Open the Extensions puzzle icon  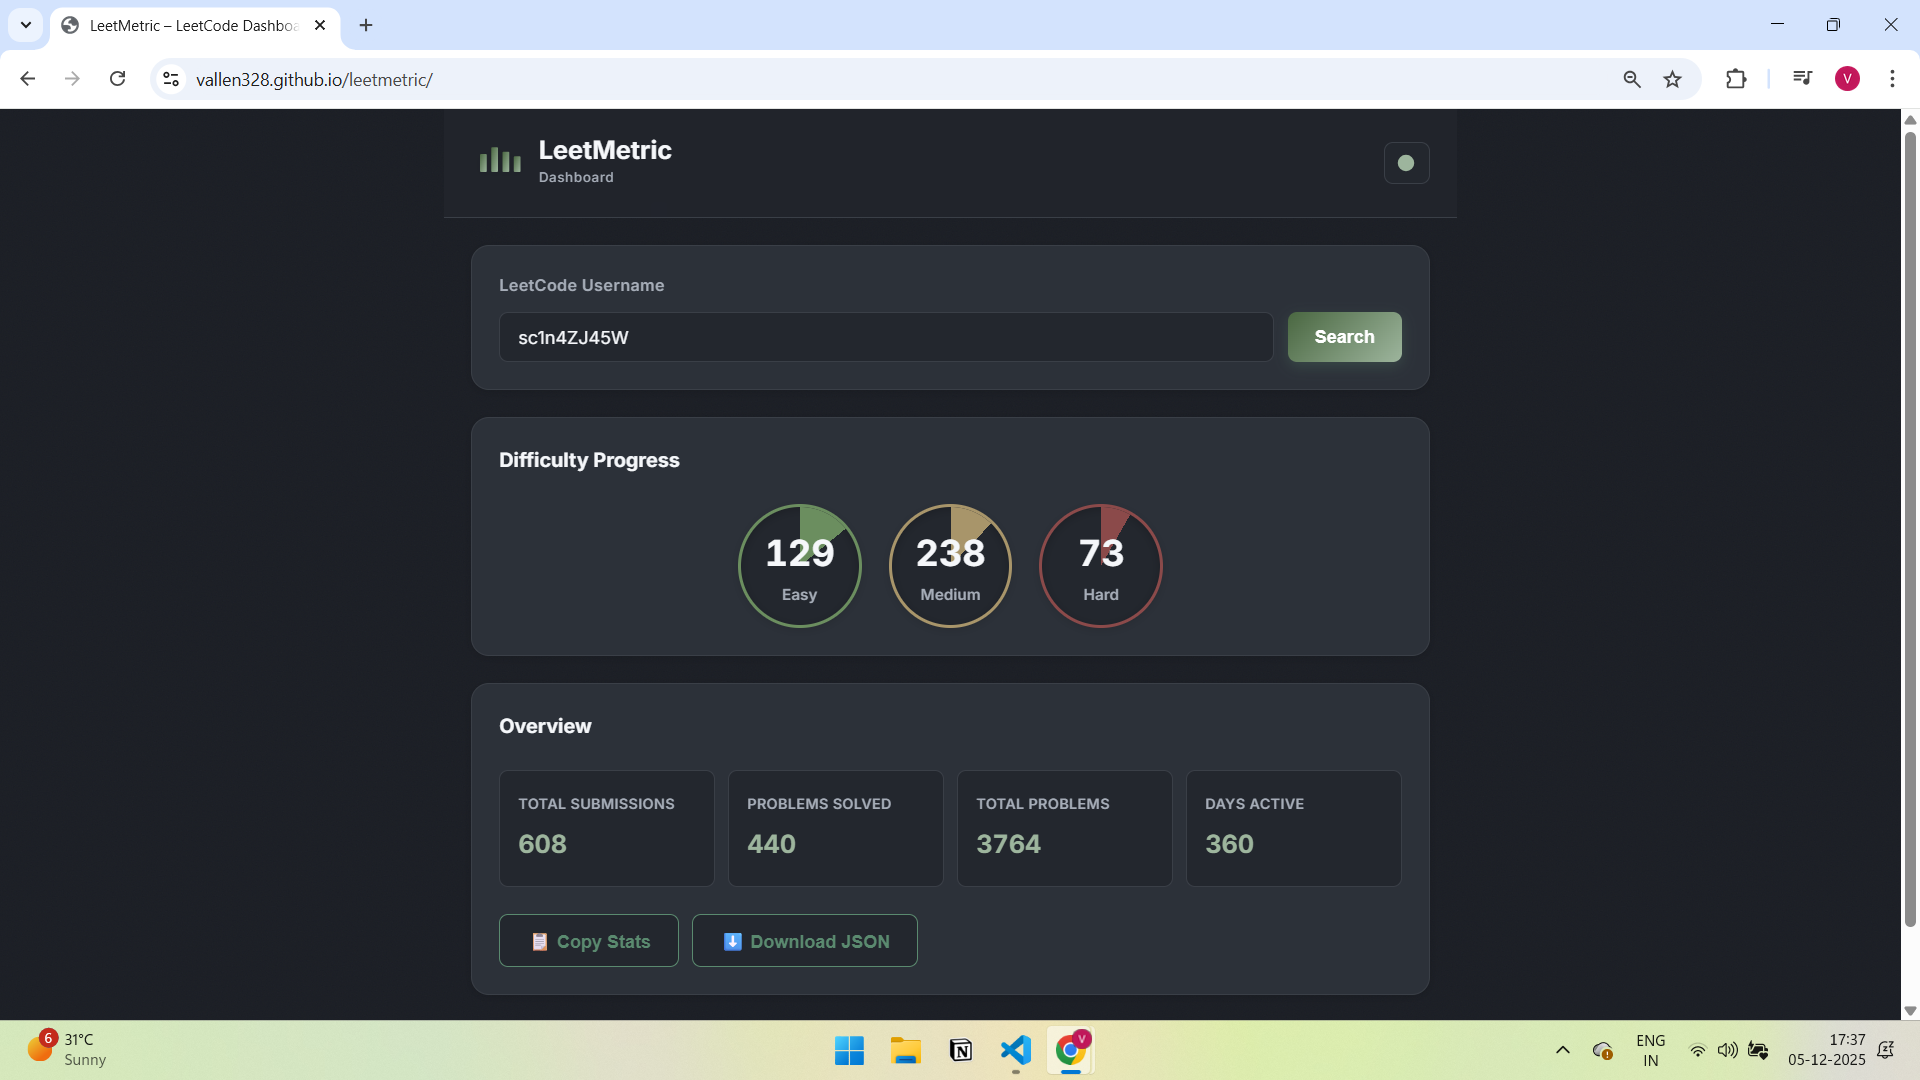click(x=1736, y=79)
